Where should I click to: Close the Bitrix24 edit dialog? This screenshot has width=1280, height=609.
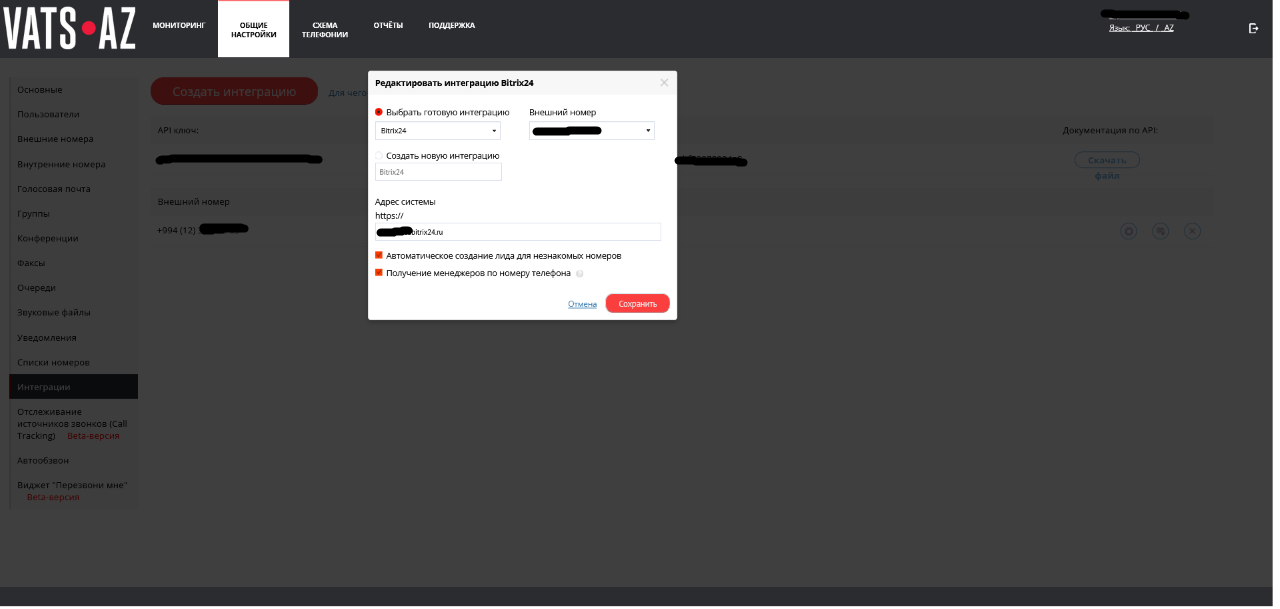[664, 83]
